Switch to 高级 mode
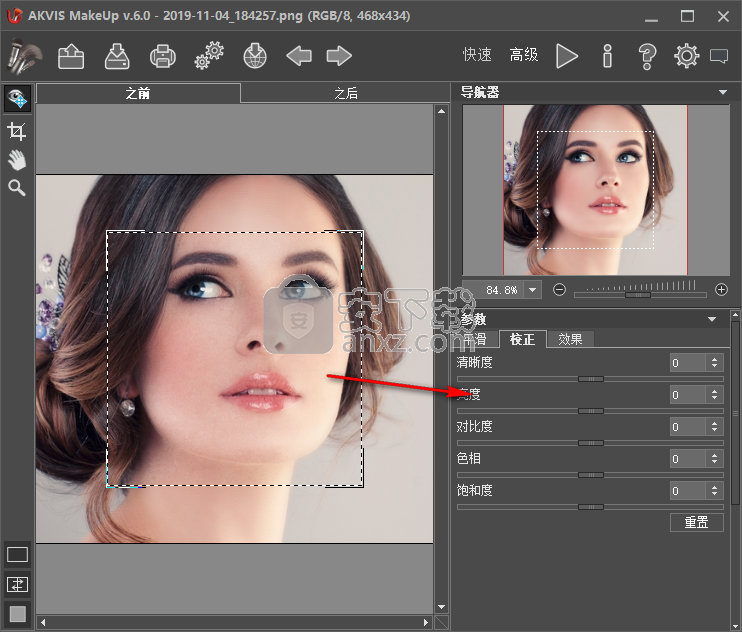The image size is (742, 632). click(x=524, y=55)
